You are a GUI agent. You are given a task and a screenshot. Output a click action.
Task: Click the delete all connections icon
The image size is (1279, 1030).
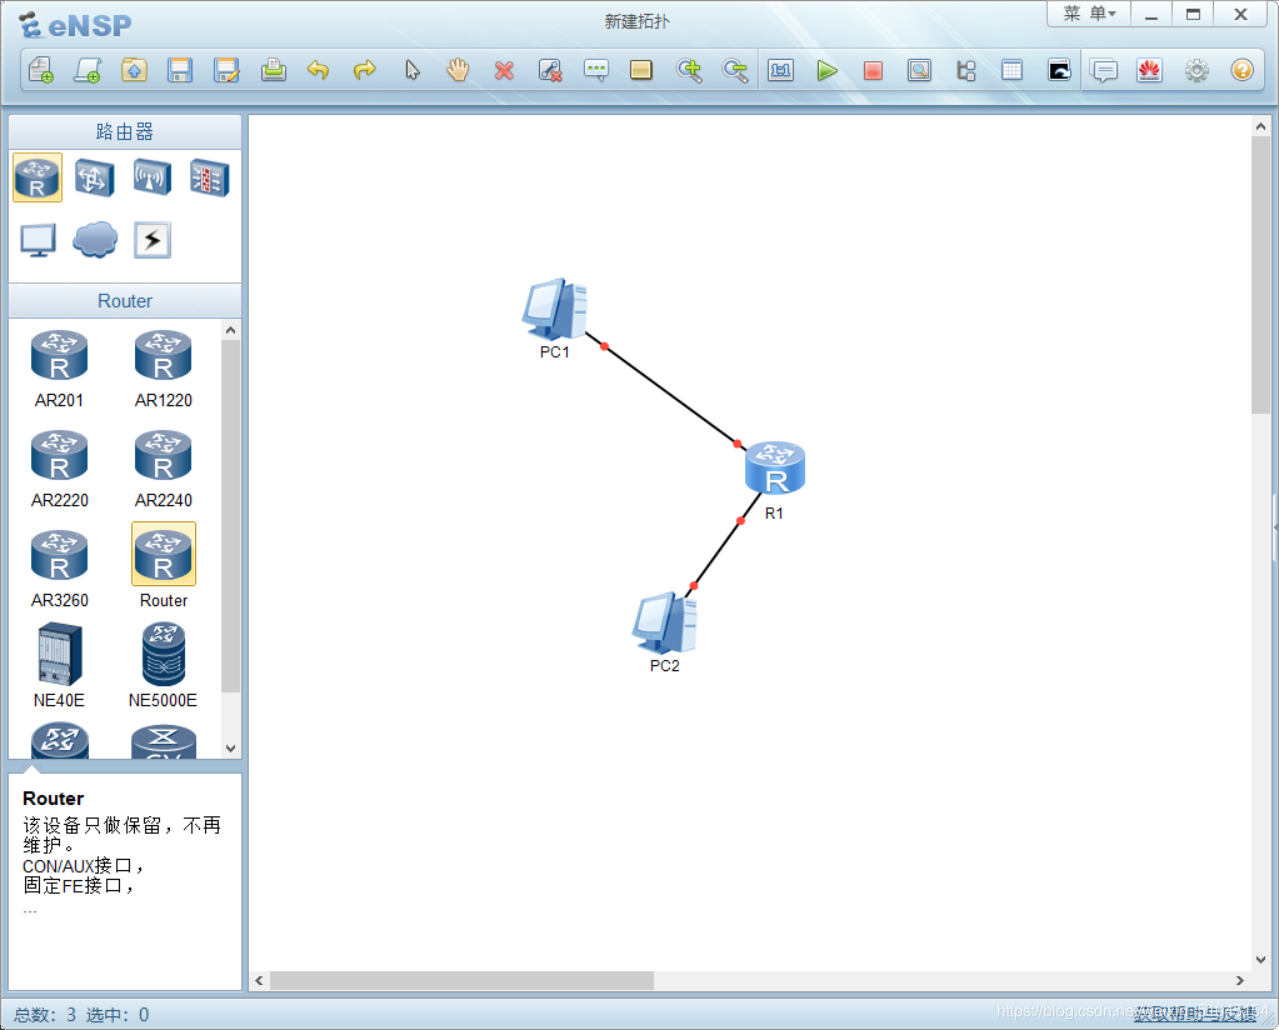(x=550, y=70)
